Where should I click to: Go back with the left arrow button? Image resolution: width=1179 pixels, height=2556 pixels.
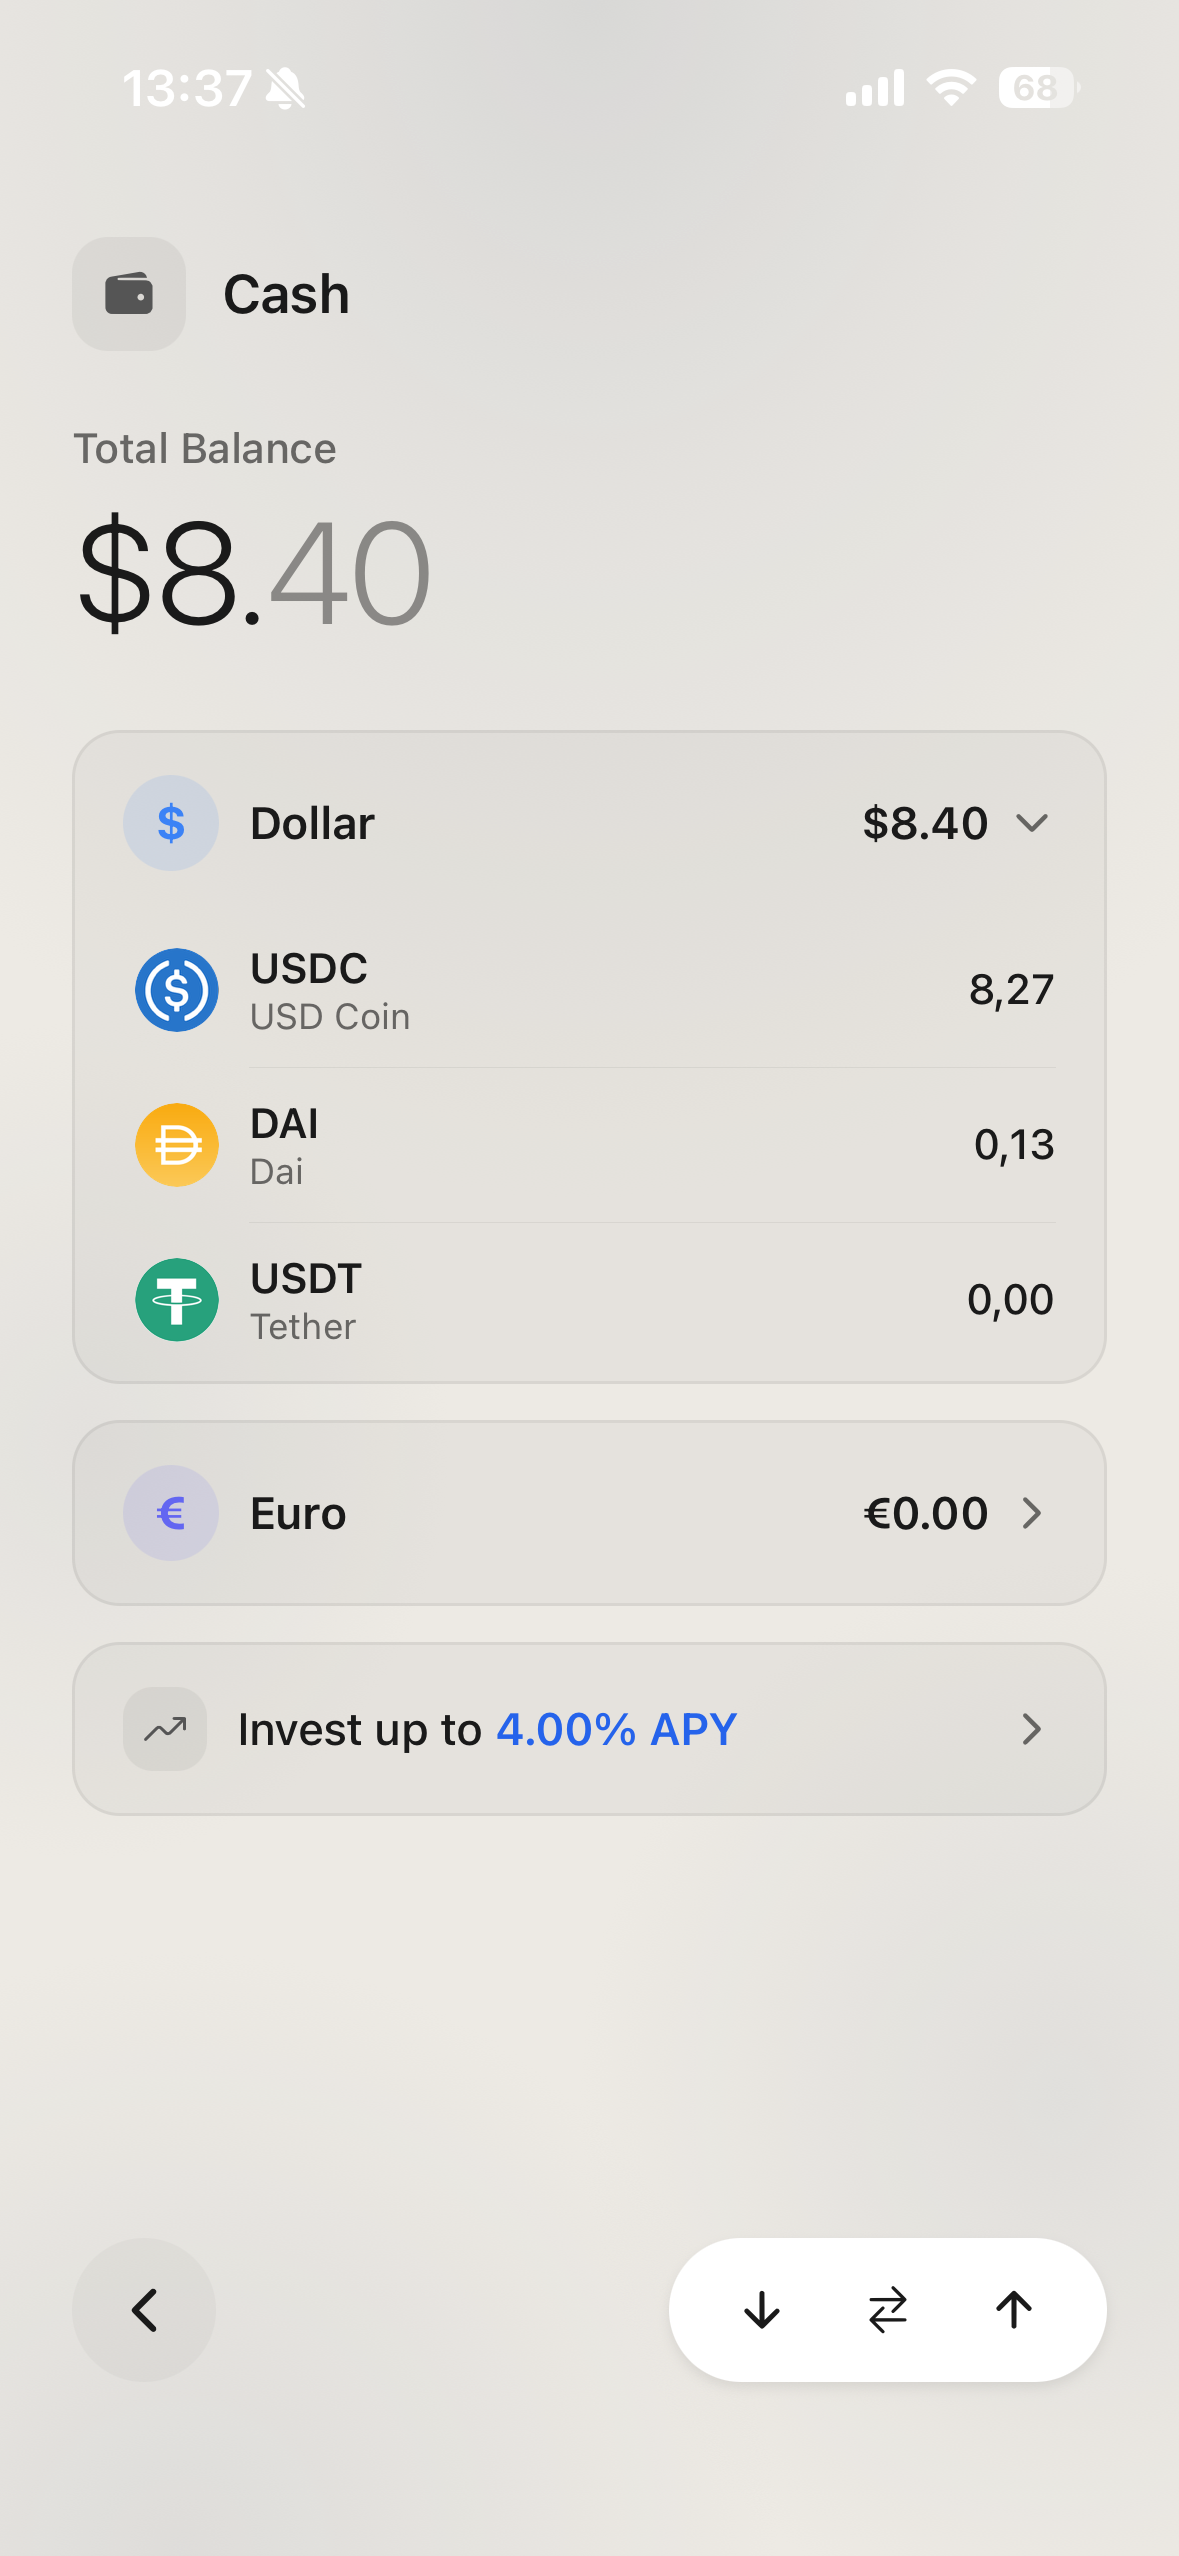[144, 2310]
